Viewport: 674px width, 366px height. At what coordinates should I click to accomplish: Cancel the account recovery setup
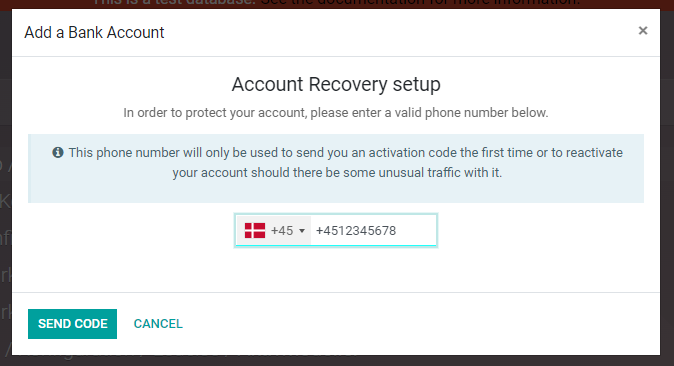[x=158, y=324]
